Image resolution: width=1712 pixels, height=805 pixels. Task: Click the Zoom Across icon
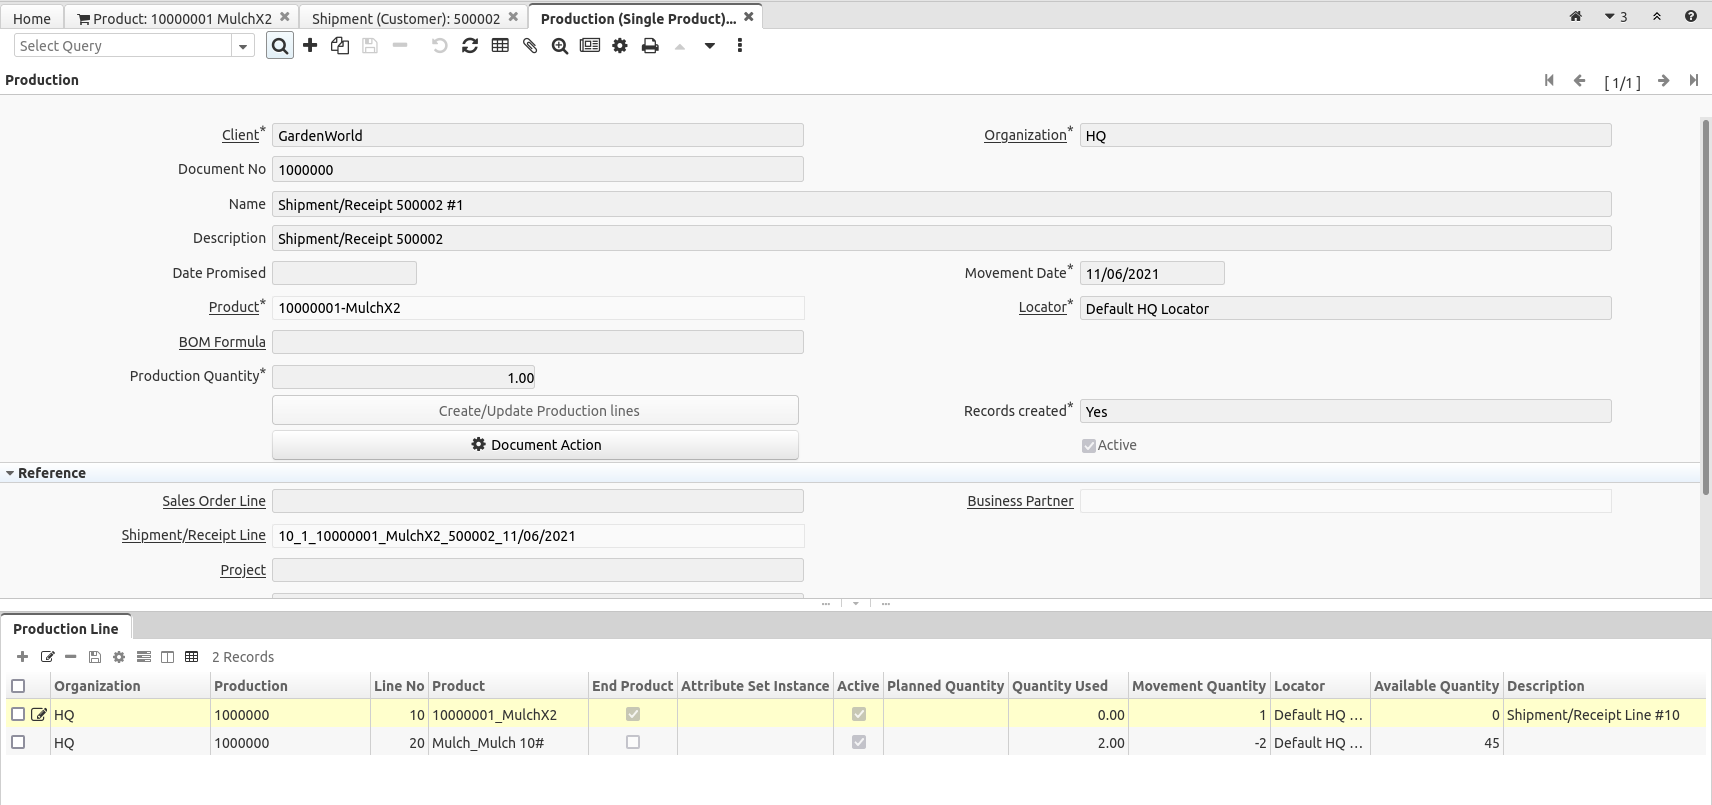click(560, 46)
